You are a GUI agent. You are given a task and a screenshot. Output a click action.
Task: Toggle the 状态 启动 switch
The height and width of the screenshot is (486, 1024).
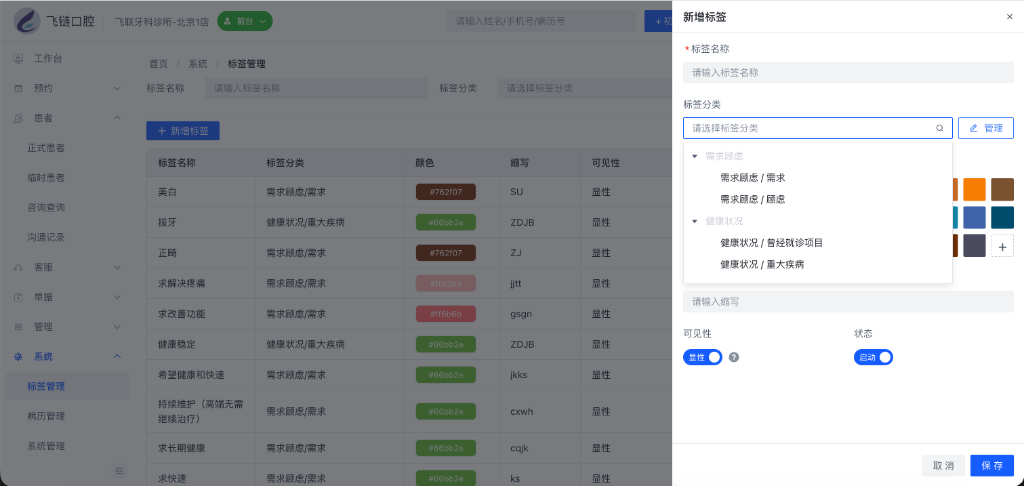(873, 357)
